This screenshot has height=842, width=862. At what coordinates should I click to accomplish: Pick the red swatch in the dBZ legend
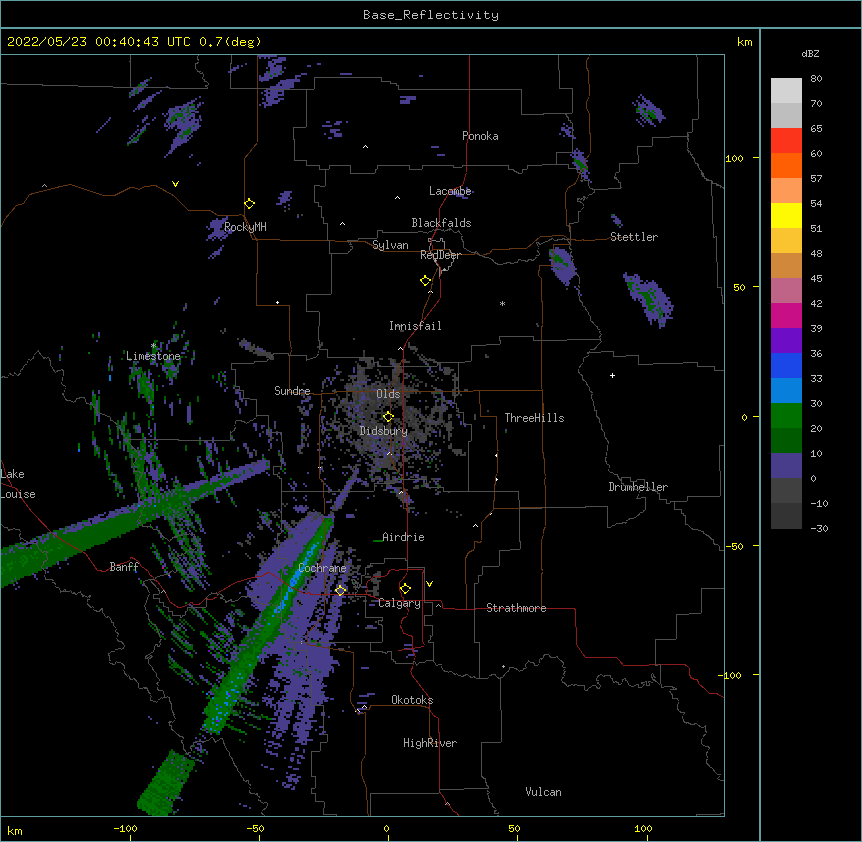[x=786, y=140]
